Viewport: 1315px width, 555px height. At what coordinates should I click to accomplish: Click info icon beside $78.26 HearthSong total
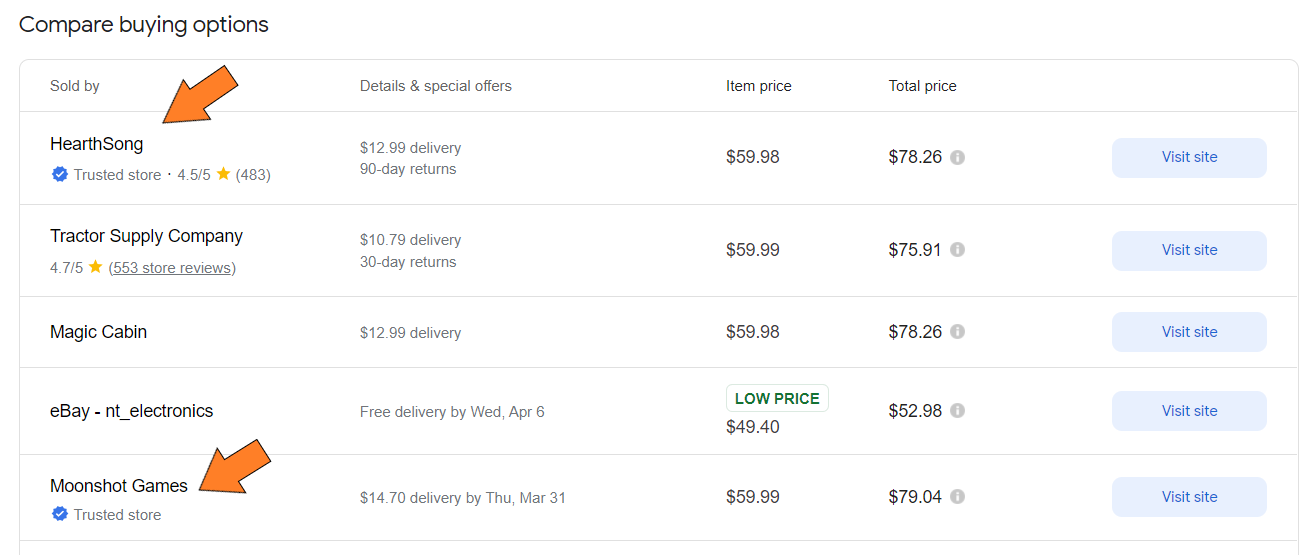click(957, 158)
